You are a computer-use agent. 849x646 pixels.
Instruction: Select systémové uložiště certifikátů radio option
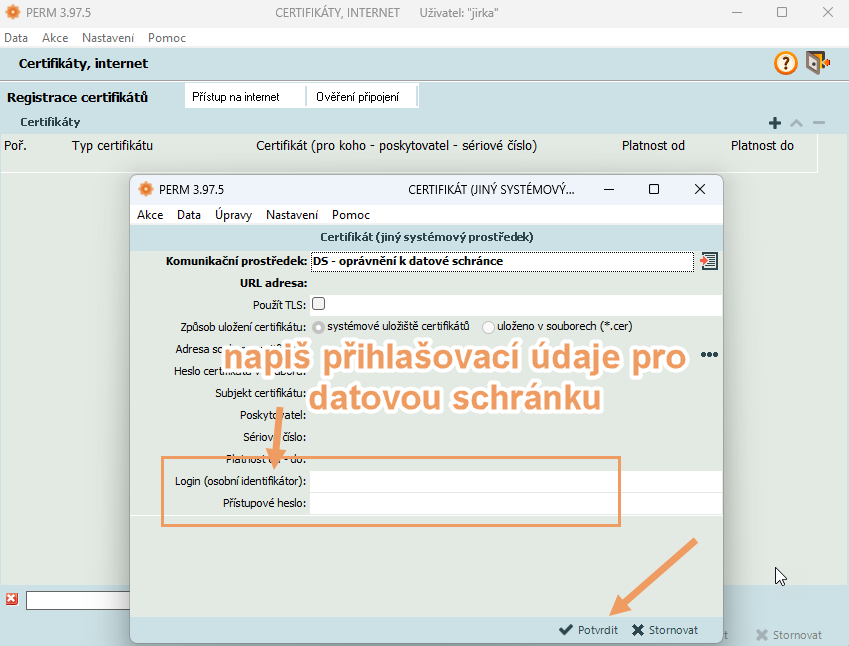pos(318,327)
